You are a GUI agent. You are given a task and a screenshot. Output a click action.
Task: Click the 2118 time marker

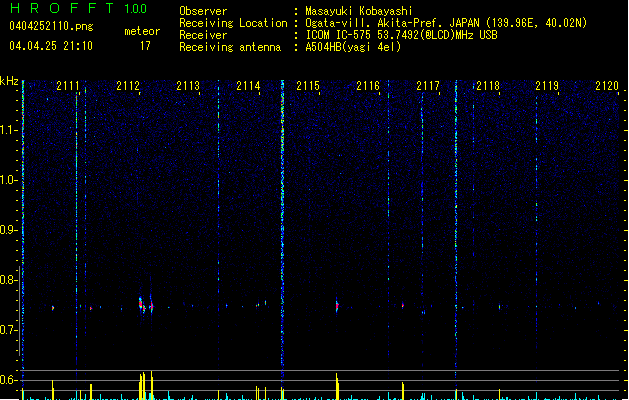coord(488,86)
